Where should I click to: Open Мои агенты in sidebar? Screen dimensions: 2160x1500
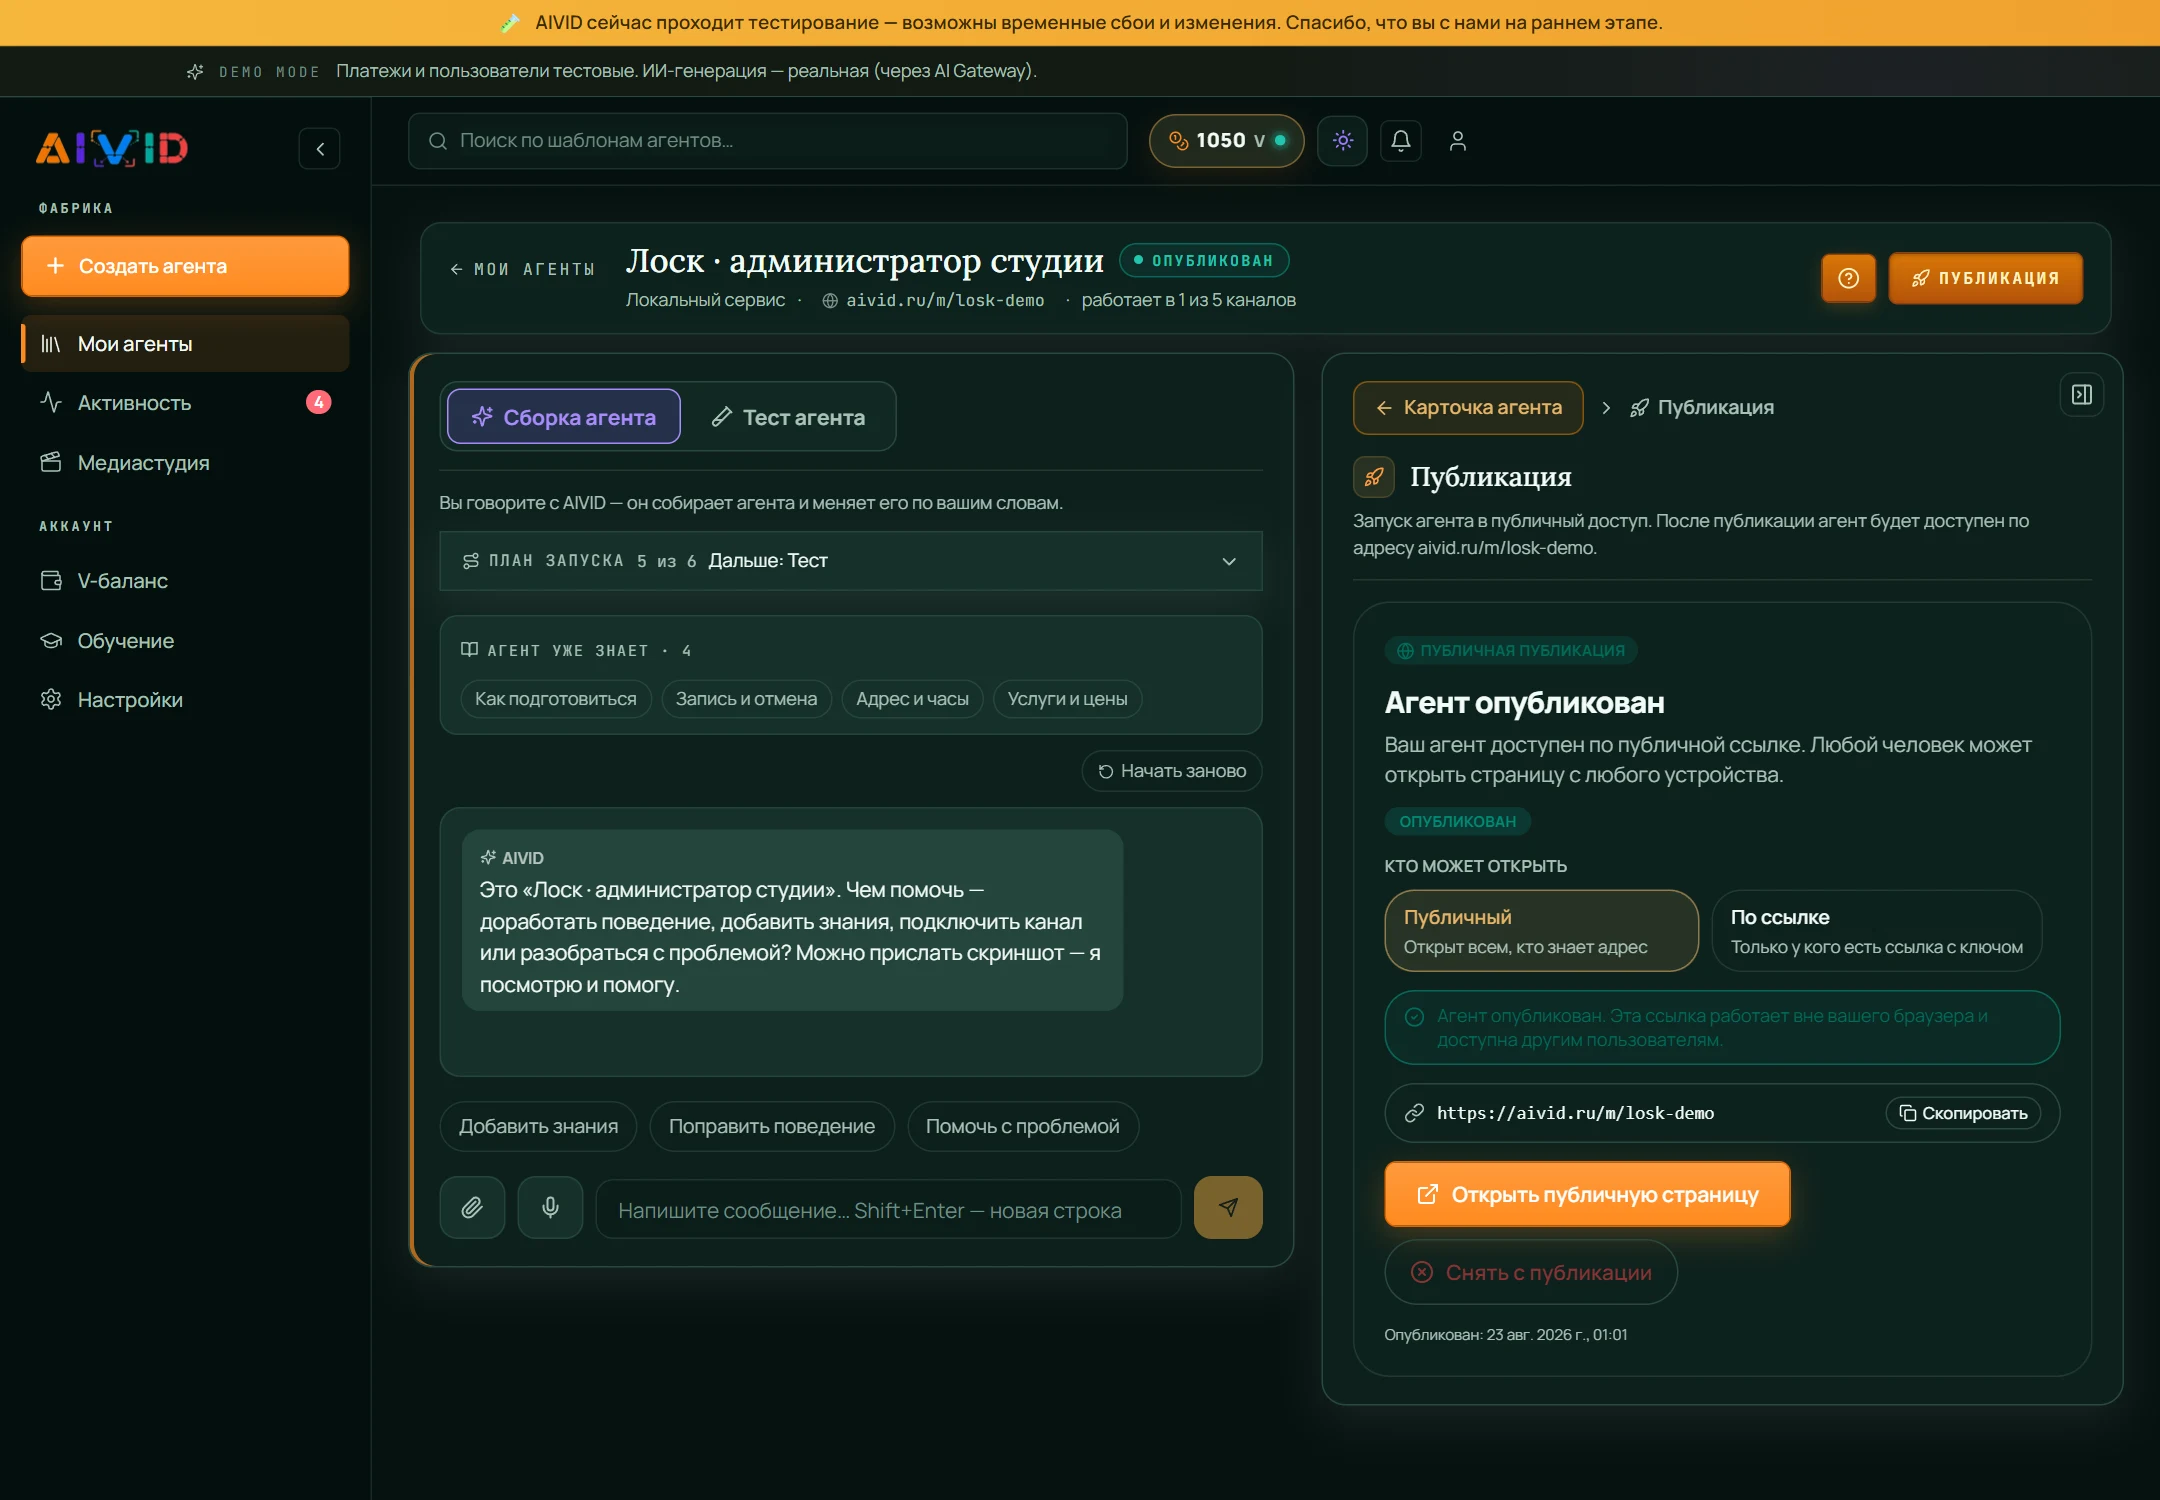click(185, 344)
